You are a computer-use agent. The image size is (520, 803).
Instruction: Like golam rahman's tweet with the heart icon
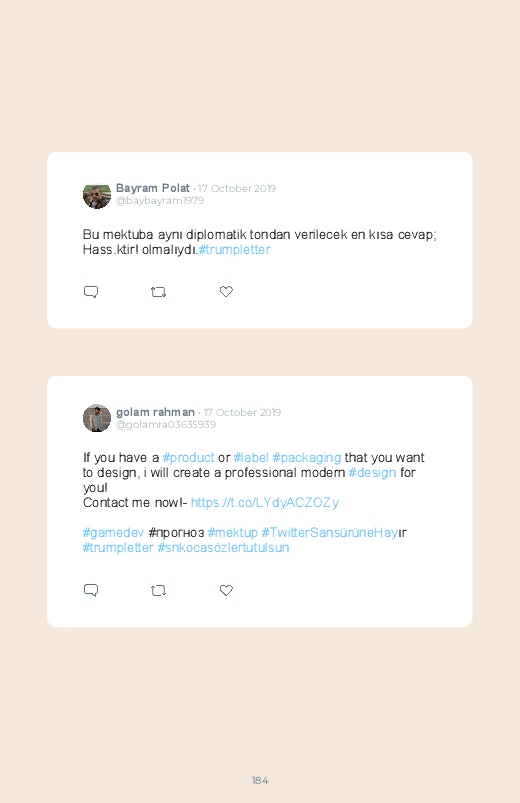click(x=226, y=590)
